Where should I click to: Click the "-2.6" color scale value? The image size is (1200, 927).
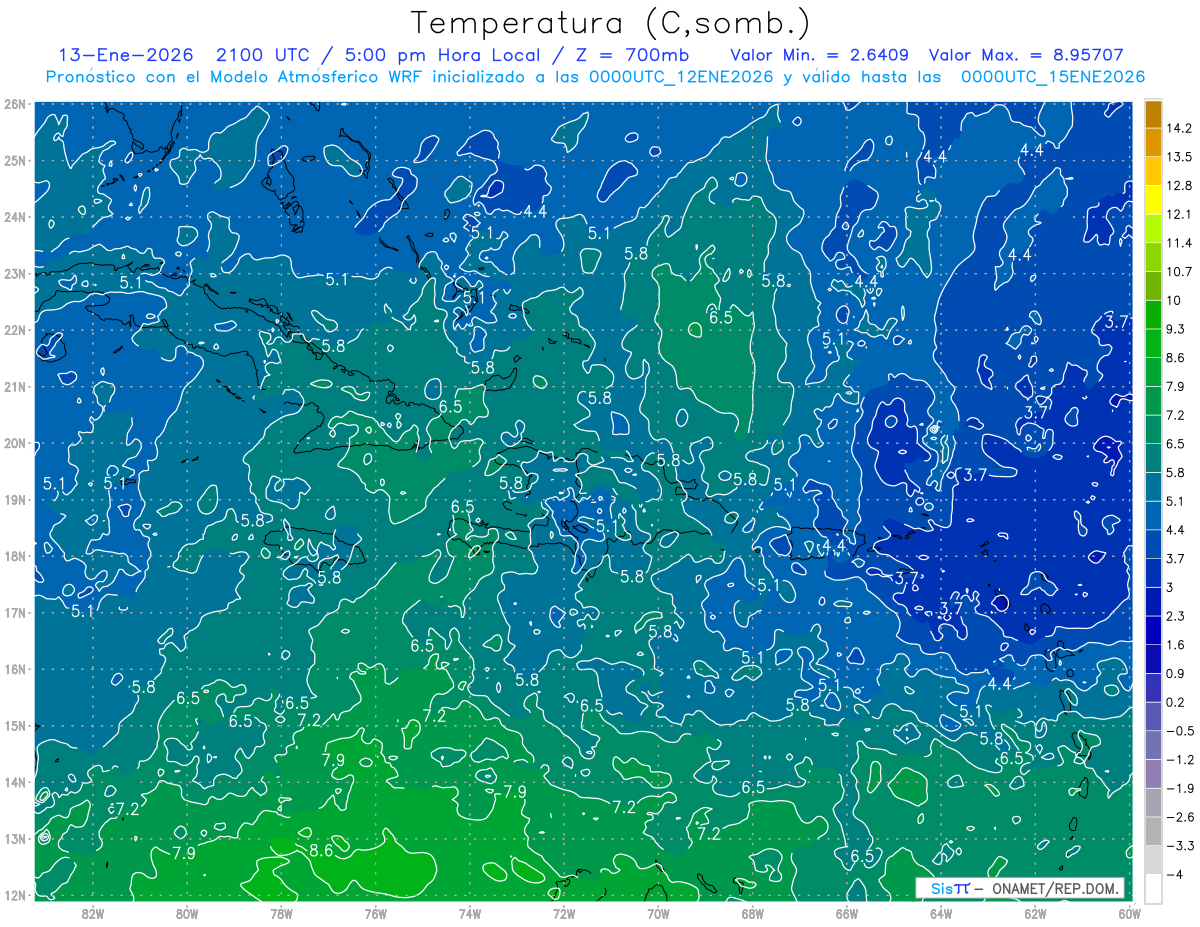click(x=1180, y=818)
